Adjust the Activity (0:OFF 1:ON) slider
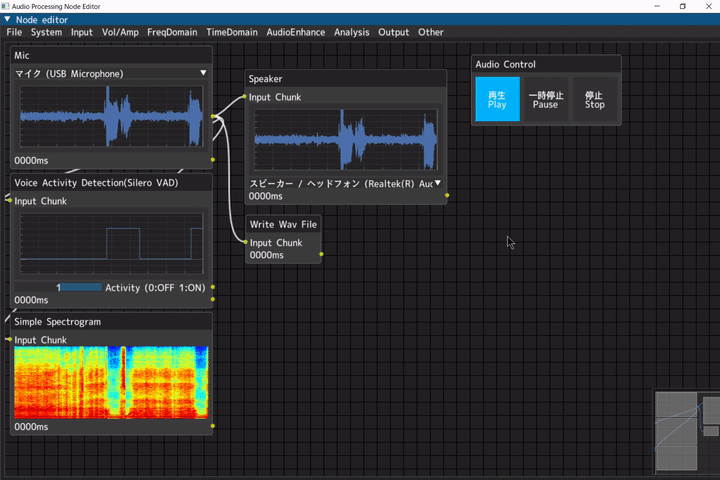The height and width of the screenshot is (480, 720). (x=58, y=288)
